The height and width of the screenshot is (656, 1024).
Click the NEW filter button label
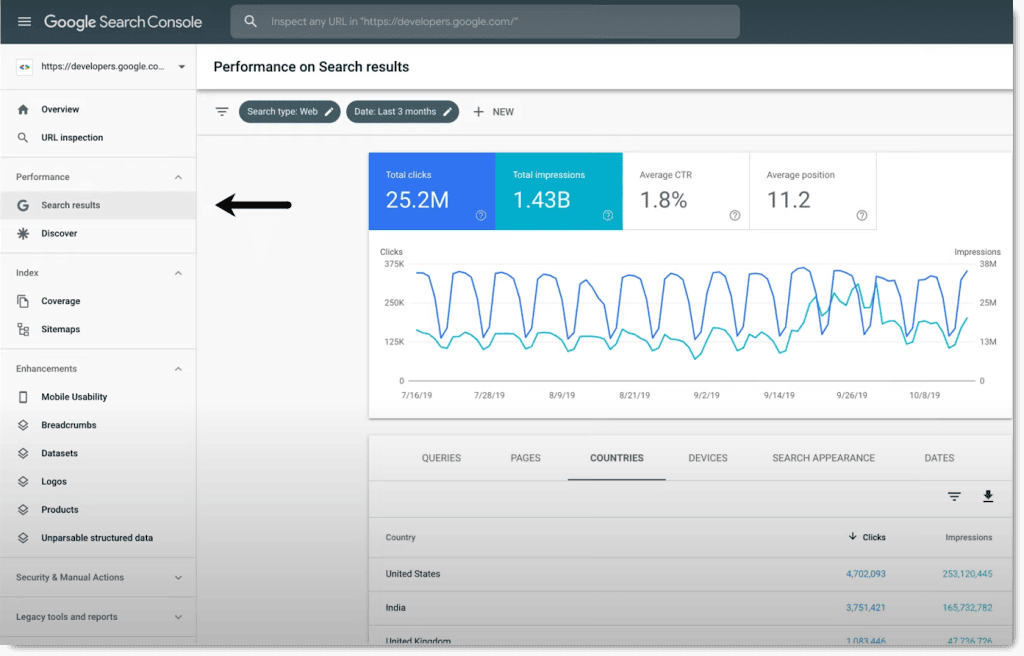click(x=503, y=112)
